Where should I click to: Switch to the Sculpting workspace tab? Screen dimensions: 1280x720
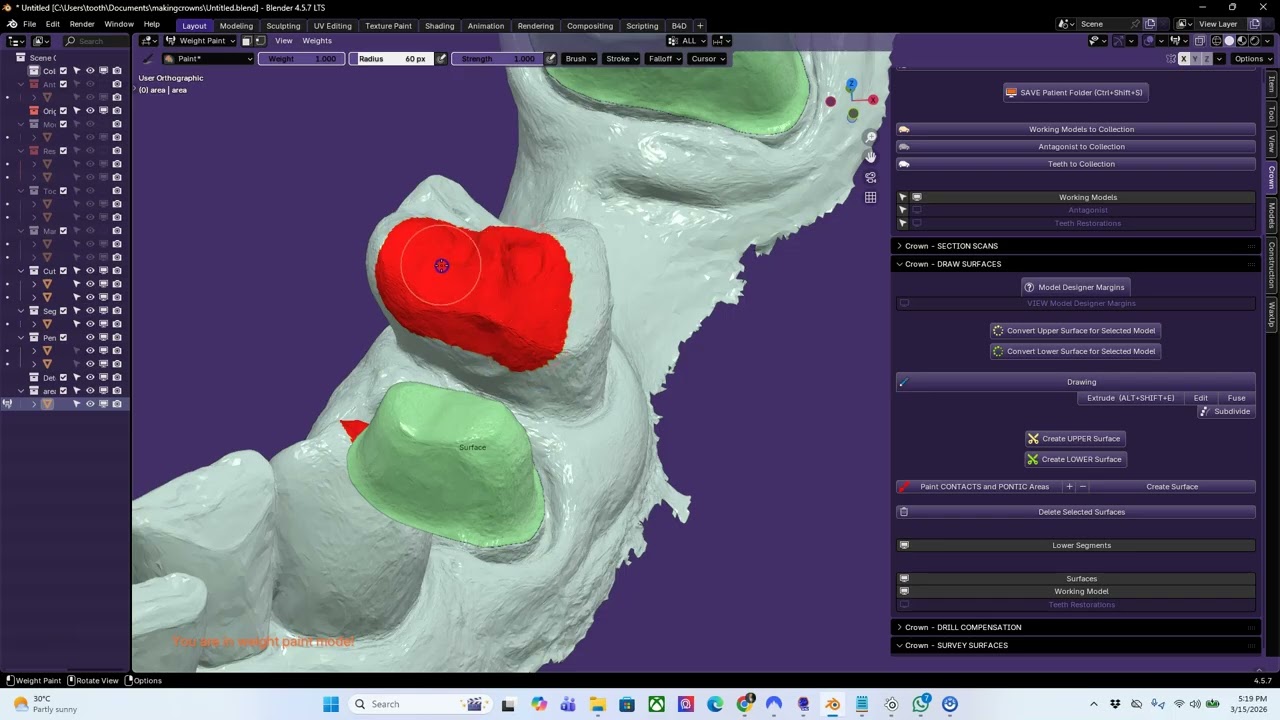coord(283,26)
